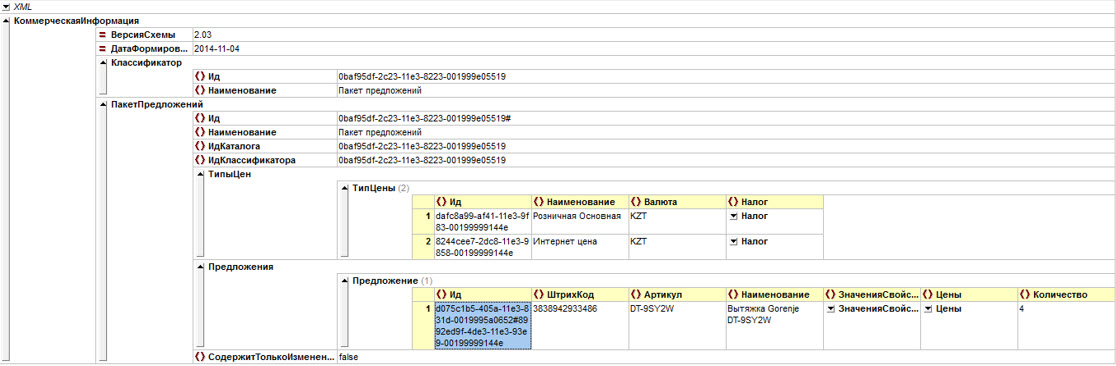Image resolution: width=1116 pixels, height=366 pixels.
Task: Click the Ид cell starting with dafc8a99
Action: point(483,222)
